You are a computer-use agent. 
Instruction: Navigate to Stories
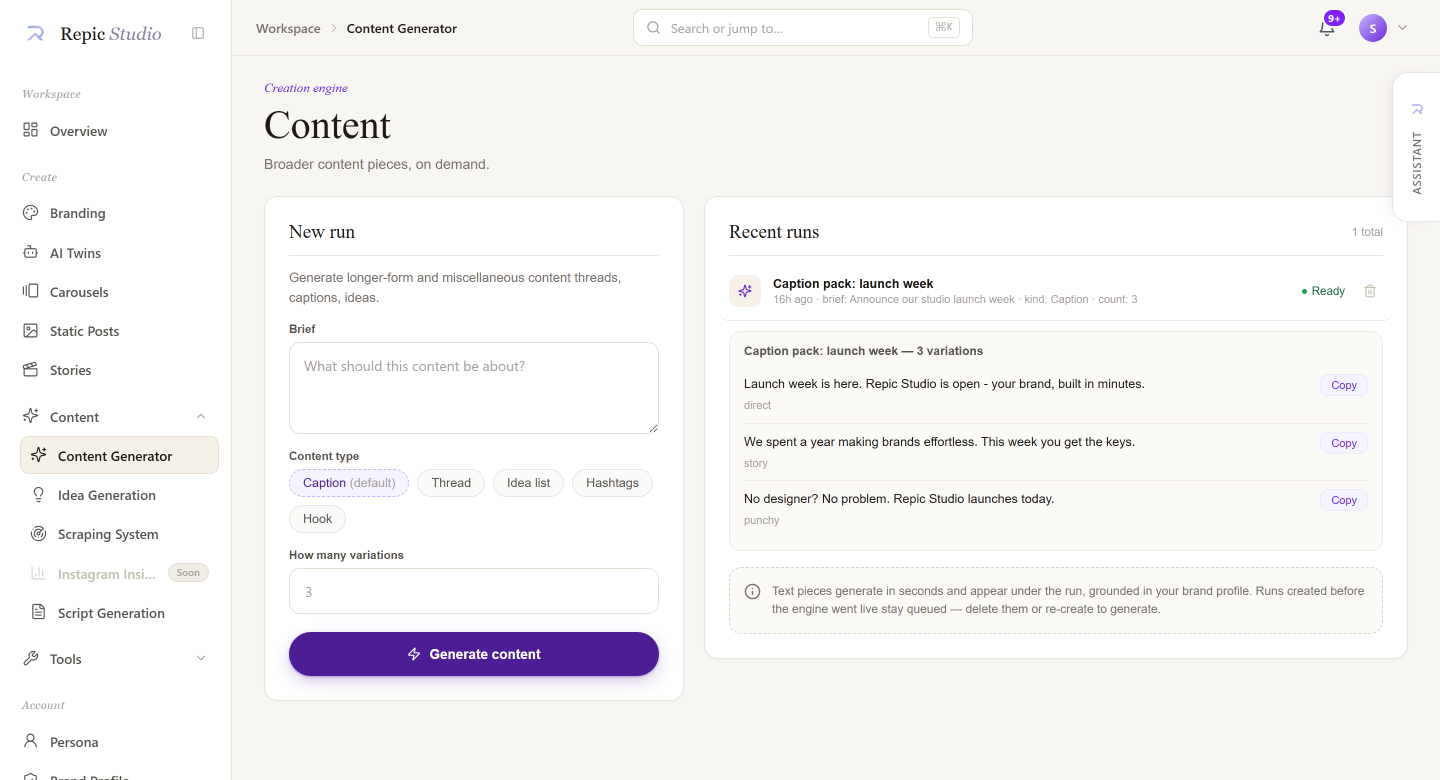tap(119, 370)
